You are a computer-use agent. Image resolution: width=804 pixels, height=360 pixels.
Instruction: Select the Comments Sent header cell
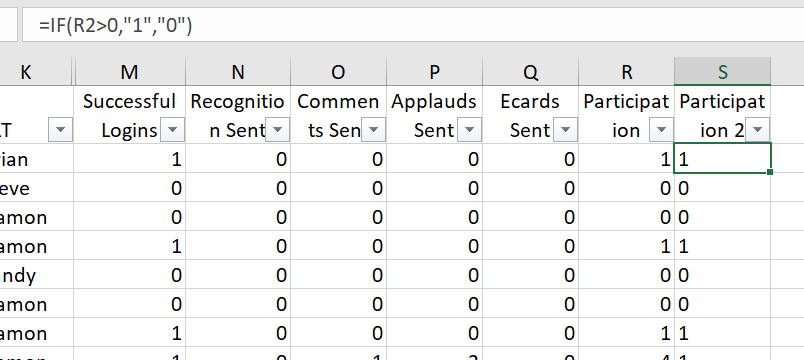click(x=338, y=115)
